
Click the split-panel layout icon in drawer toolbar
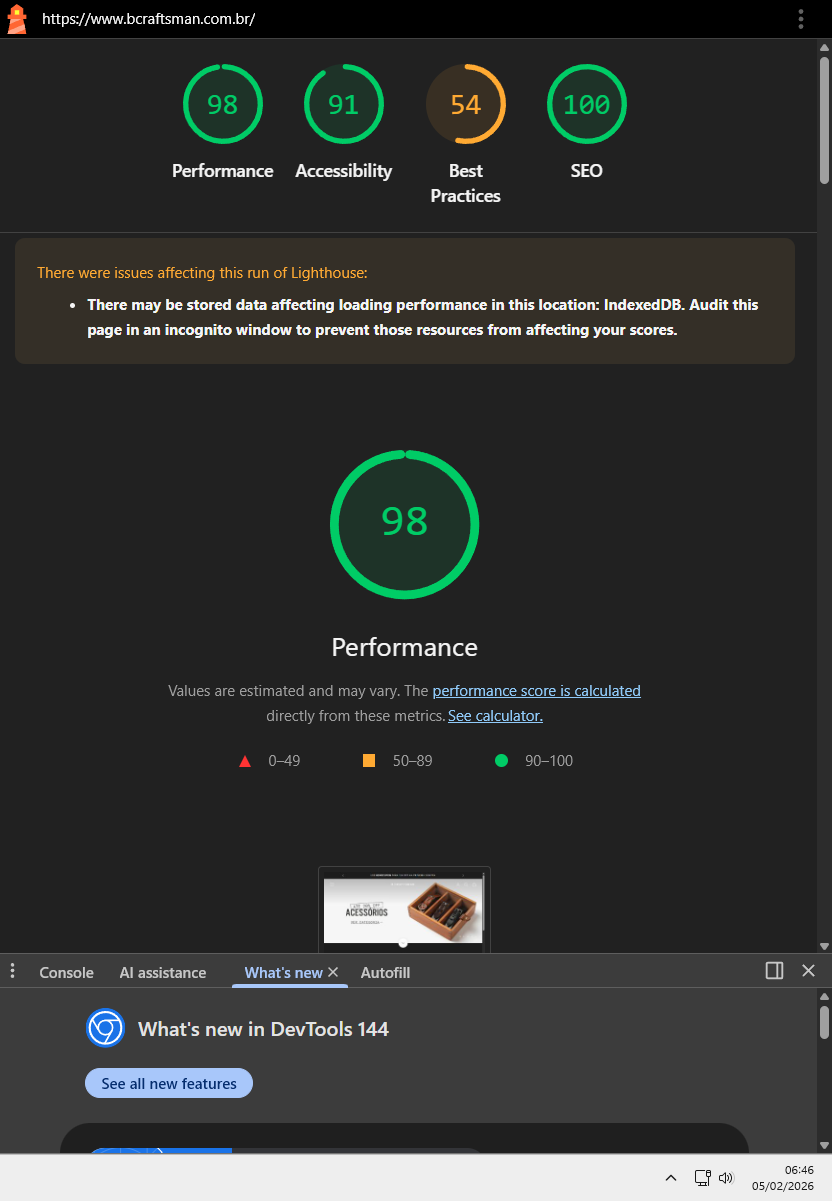[773, 970]
